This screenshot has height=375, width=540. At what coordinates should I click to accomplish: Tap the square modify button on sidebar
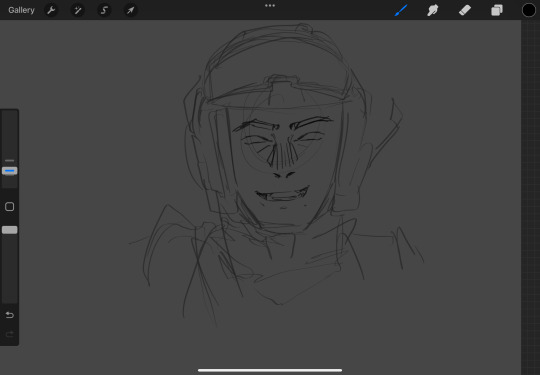[10, 207]
